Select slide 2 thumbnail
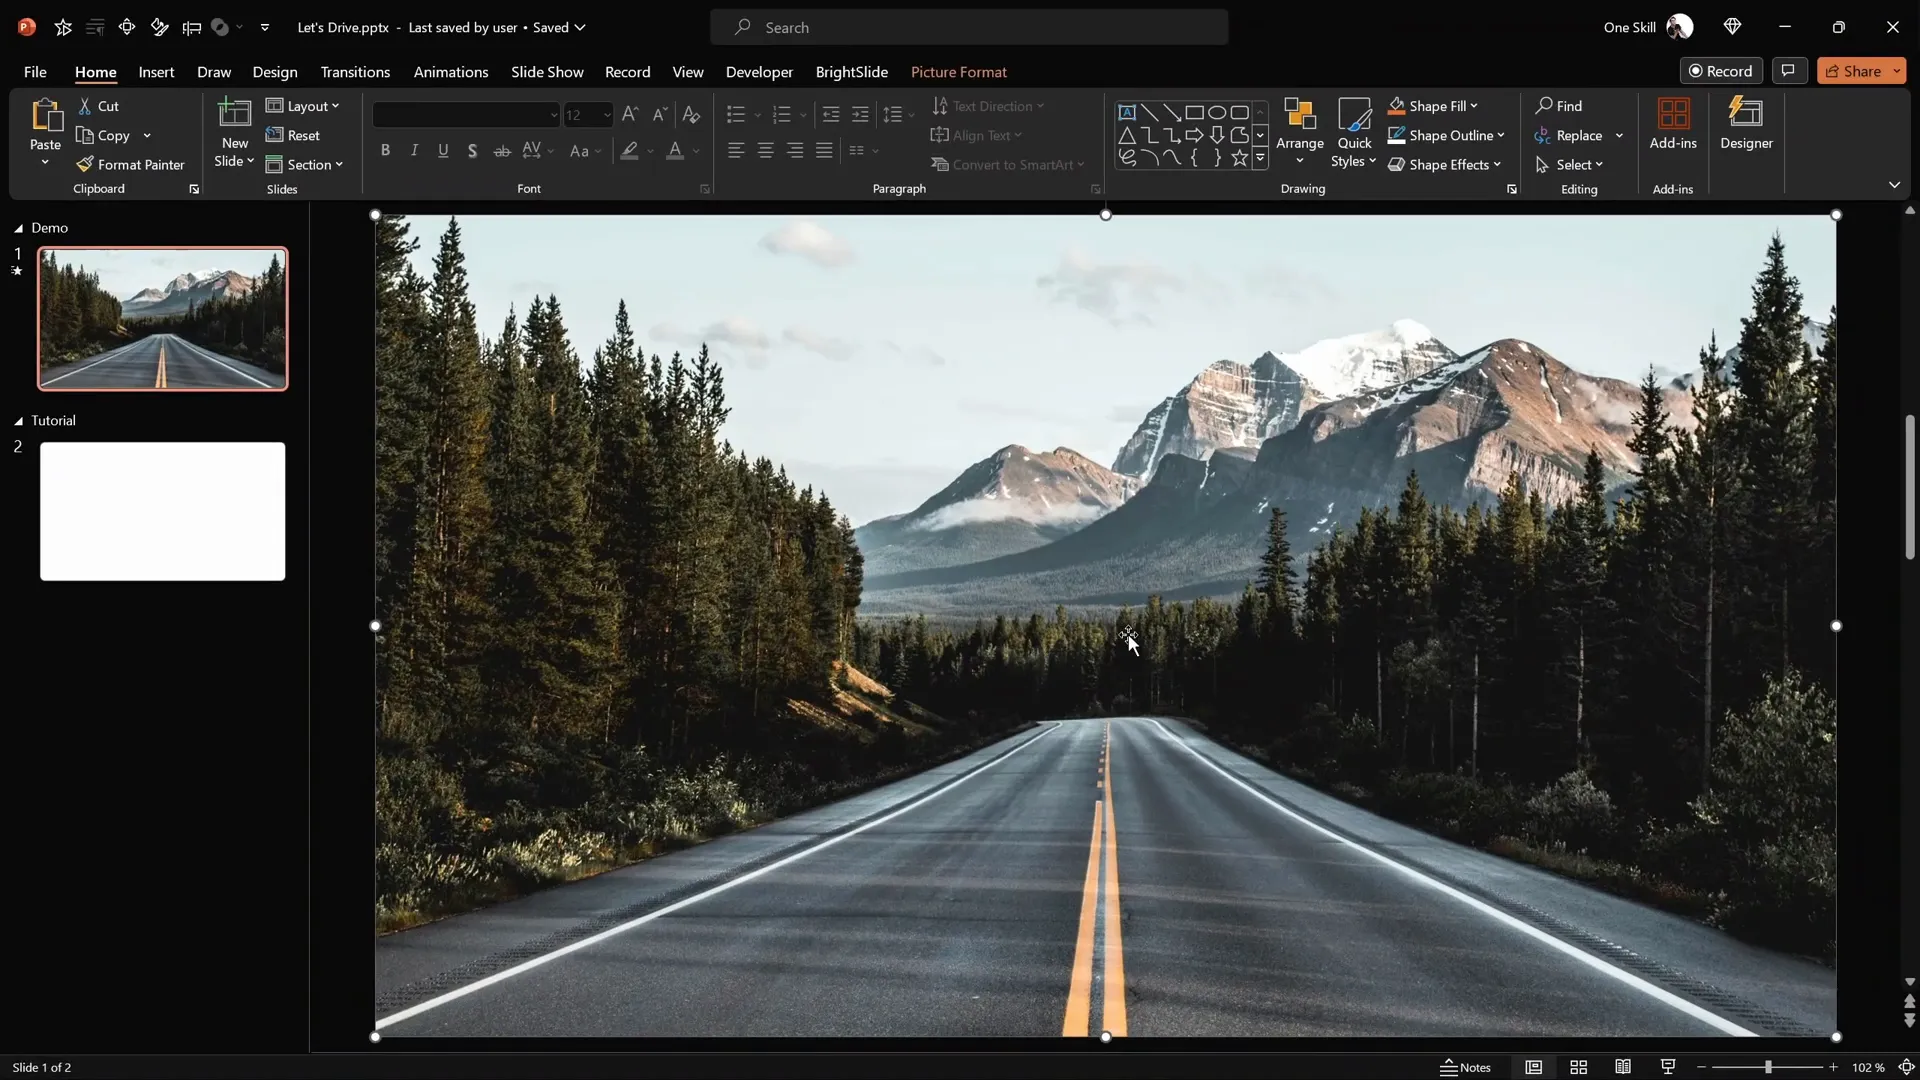Image resolution: width=1920 pixels, height=1080 pixels. [162, 511]
